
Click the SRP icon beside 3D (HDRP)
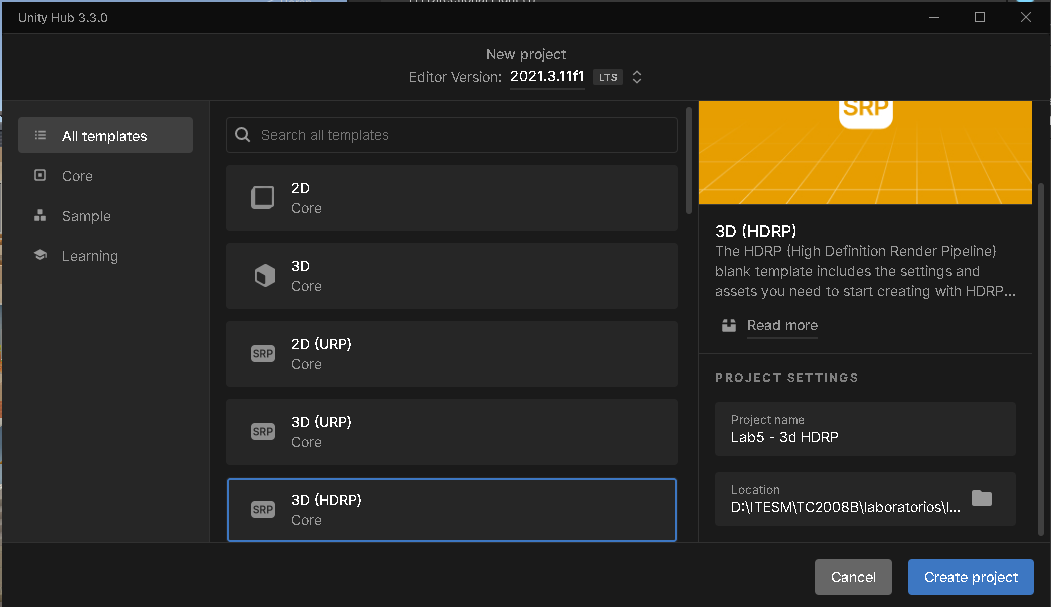(x=263, y=510)
